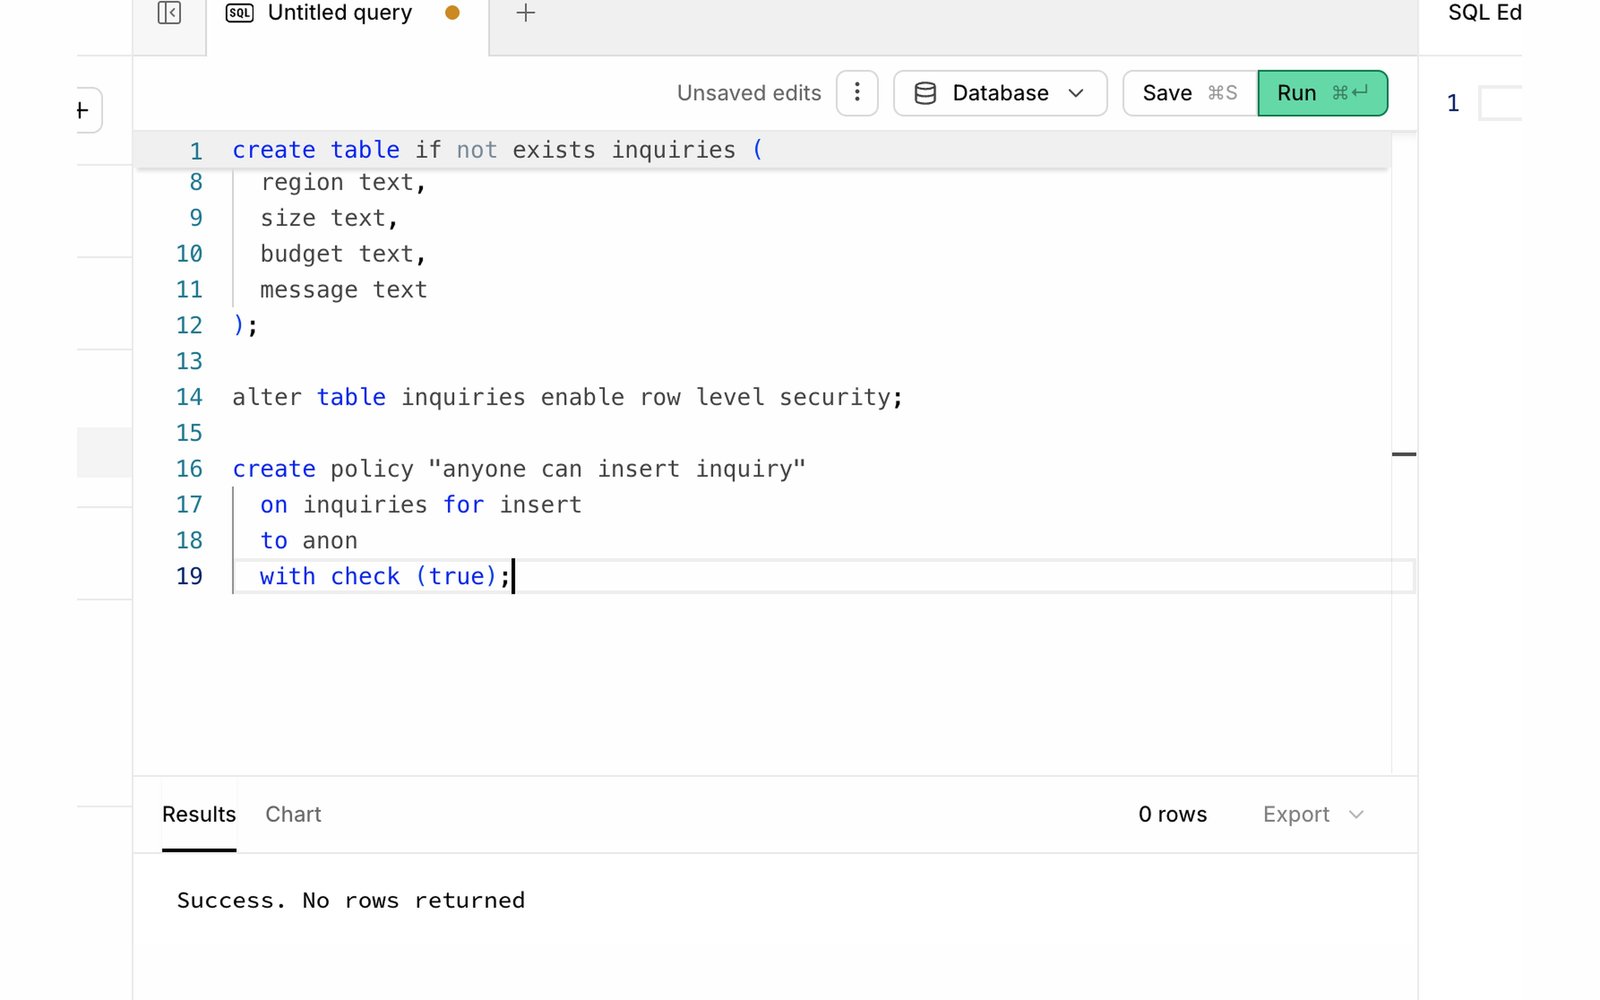Click the database cylinder icon
This screenshot has width=1600, height=1000.
coord(925,93)
